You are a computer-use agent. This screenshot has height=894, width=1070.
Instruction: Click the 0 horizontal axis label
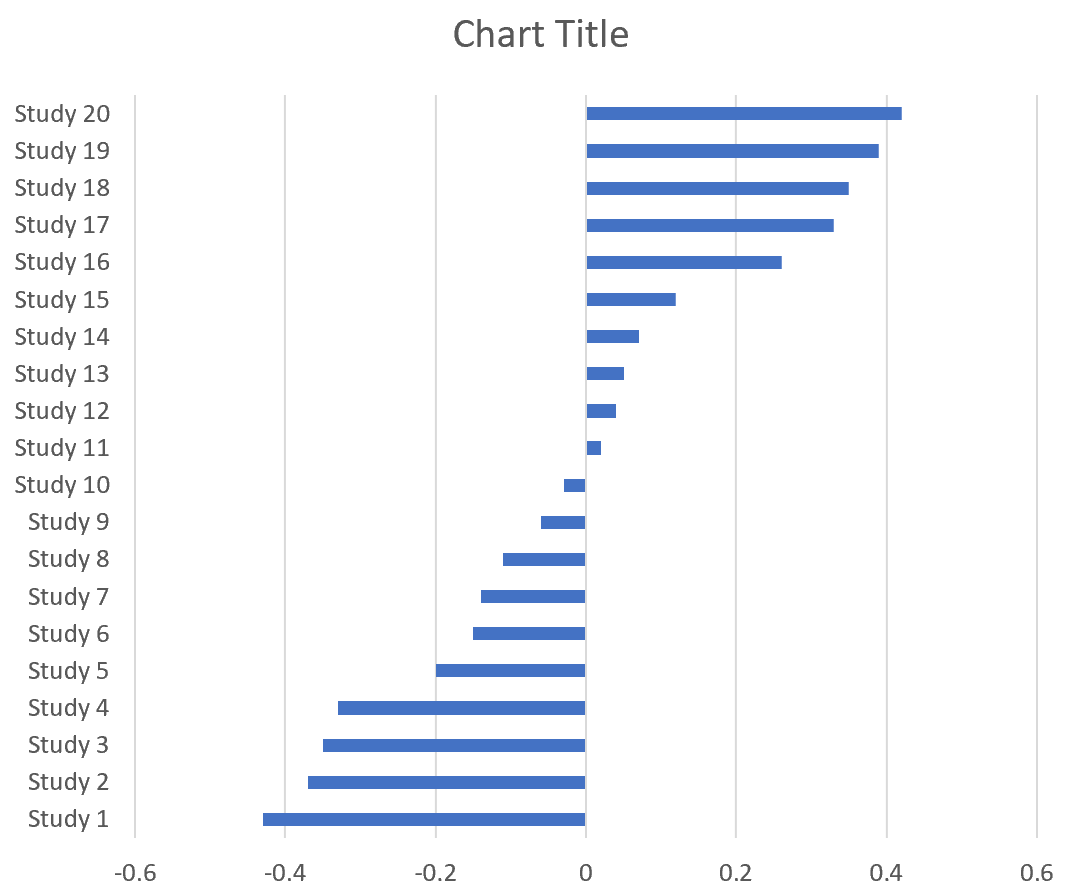point(586,873)
